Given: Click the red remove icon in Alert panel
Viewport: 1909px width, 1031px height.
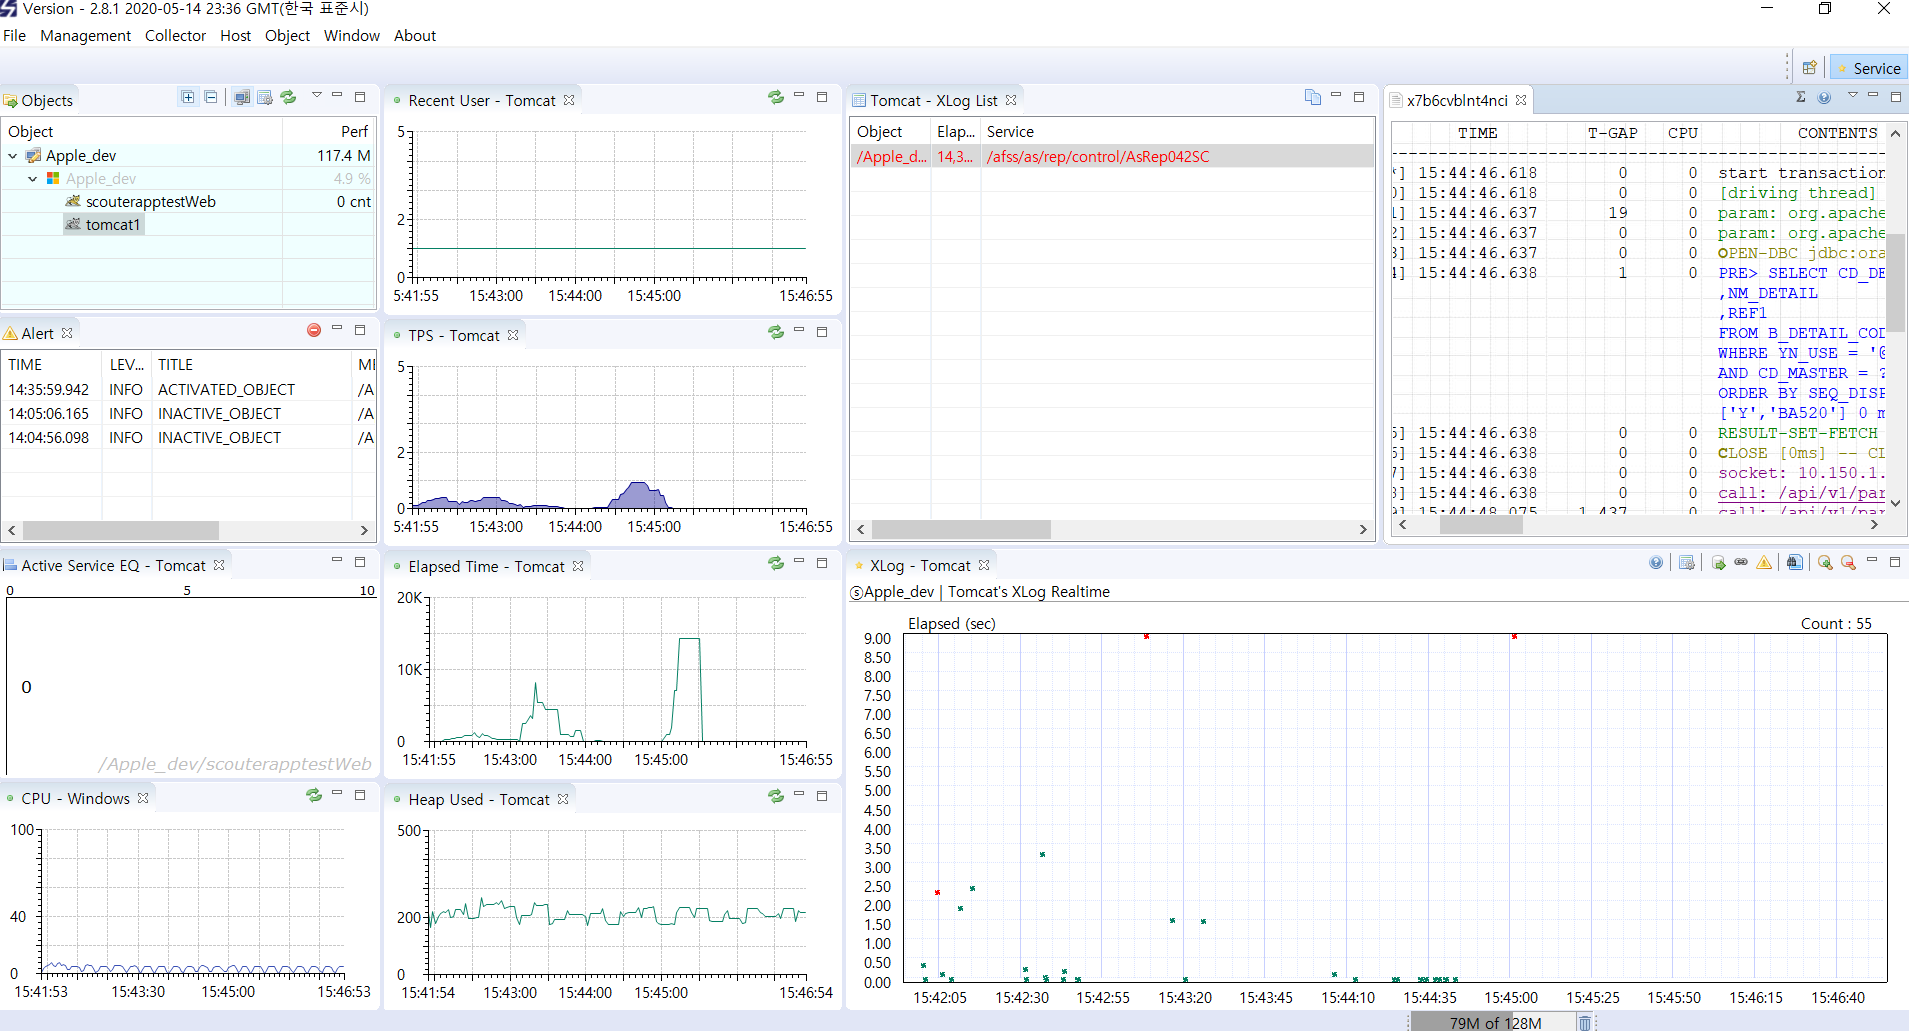Looking at the screenshot, I should (314, 330).
